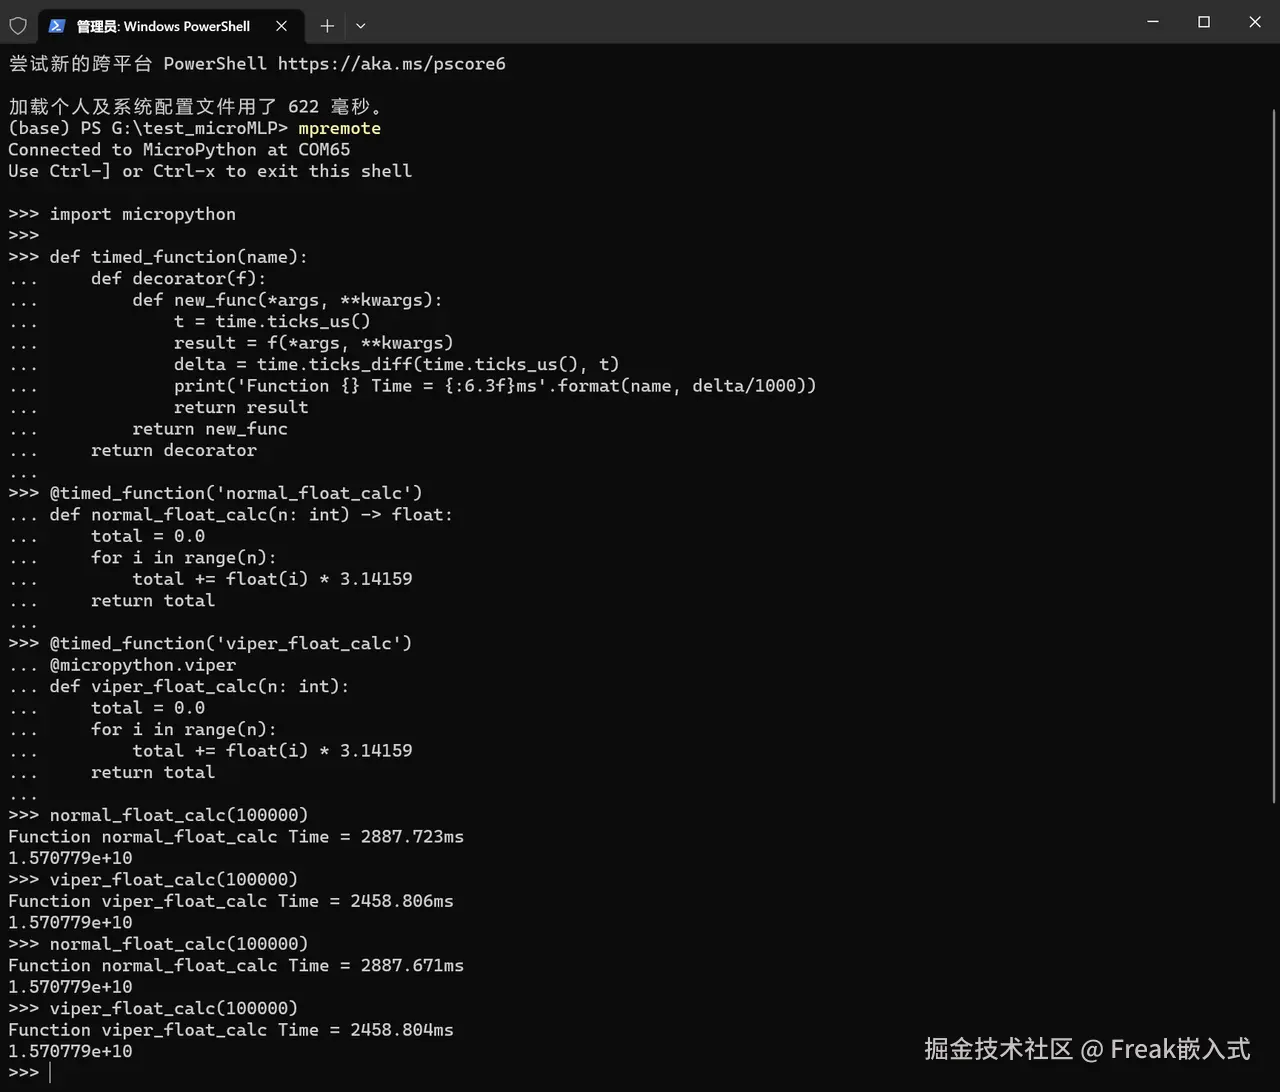Click the "print('Function {} Time" line
Viewport: 1280px width, 1092px height.
click(x=495, y=386)
